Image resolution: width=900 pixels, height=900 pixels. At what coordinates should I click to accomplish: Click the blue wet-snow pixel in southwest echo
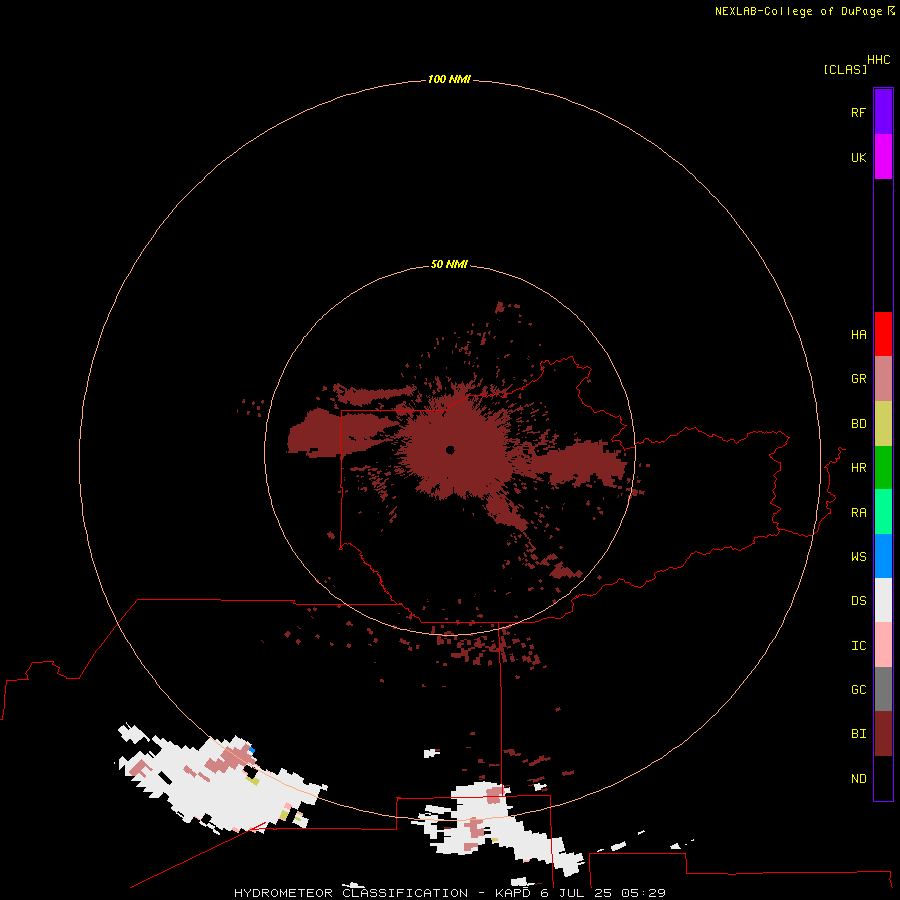tap(251, 750)
